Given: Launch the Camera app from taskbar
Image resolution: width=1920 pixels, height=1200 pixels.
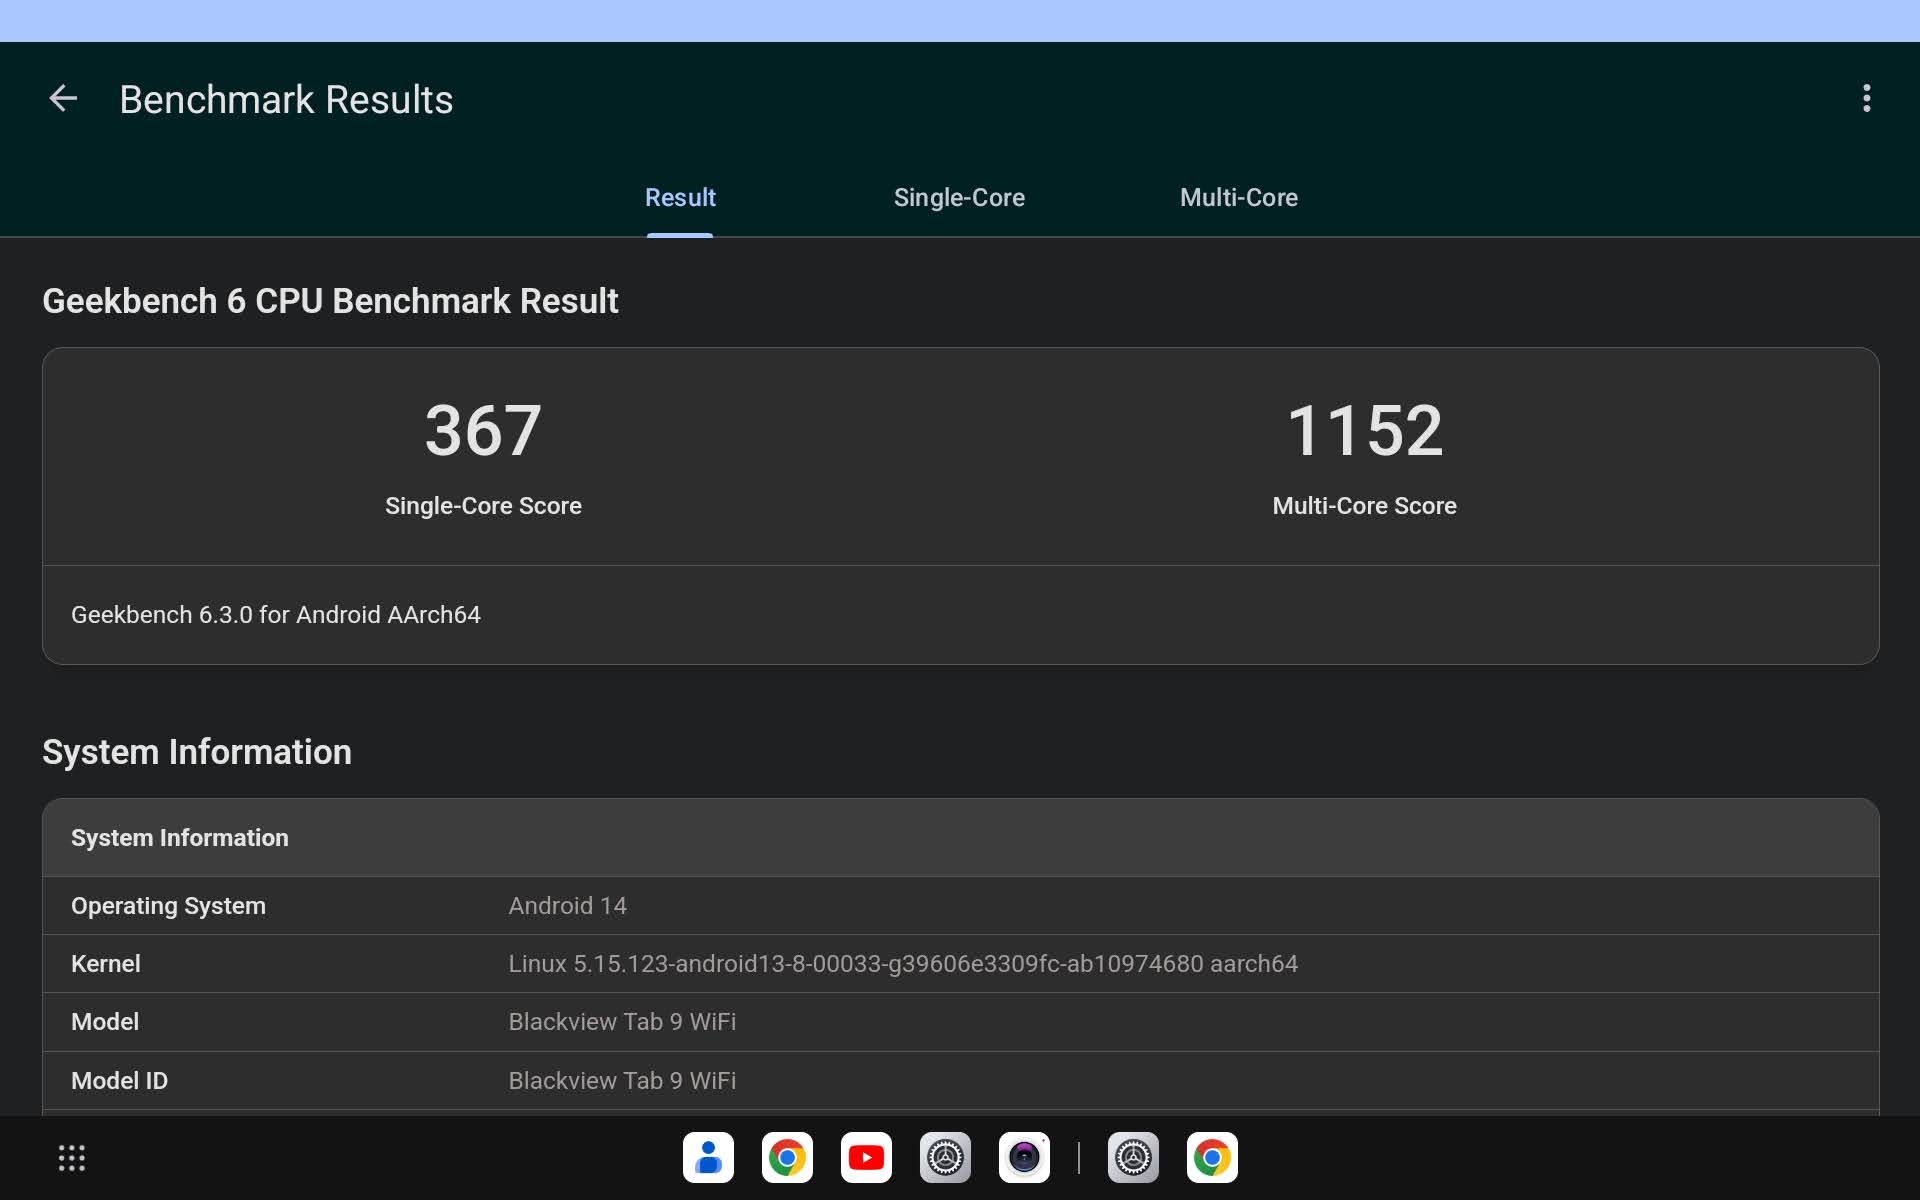Looking at the screenshot, I should (1024, 1158).
